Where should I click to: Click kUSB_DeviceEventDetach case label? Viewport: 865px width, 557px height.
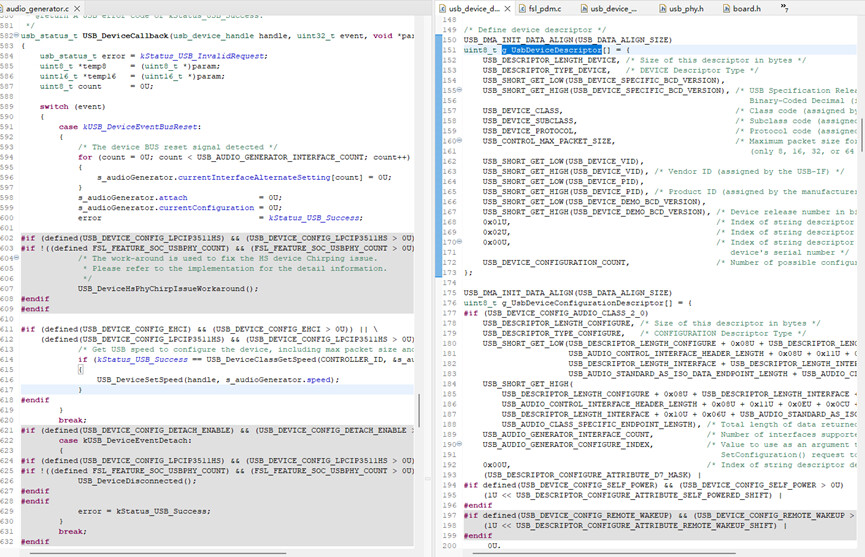[x=135, y=440]
